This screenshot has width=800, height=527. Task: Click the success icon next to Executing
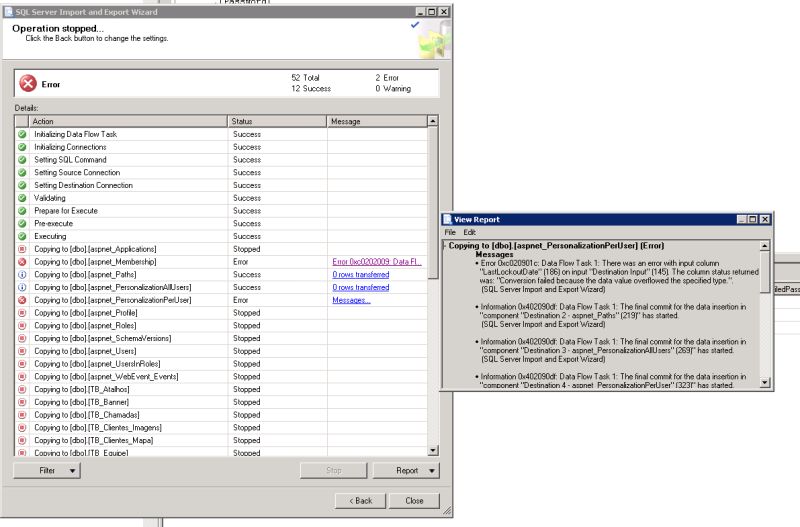(x=22, y=236)
